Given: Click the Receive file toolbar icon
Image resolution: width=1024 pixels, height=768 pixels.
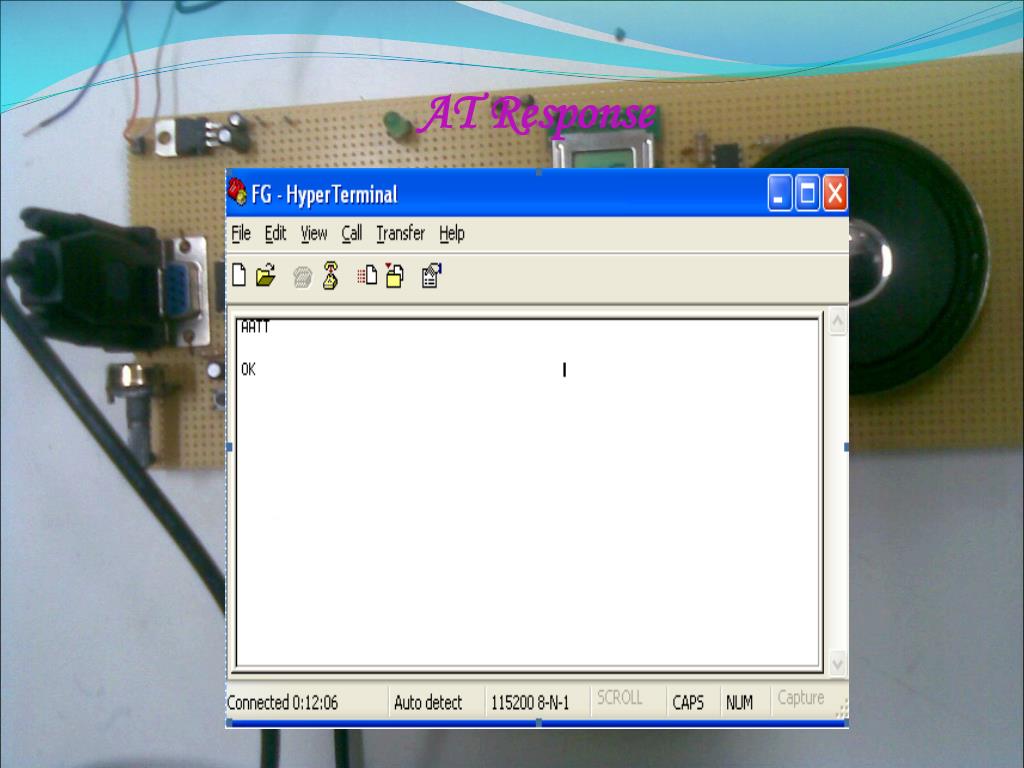Looking at the screenshot, I should click(x=394, y=275).
